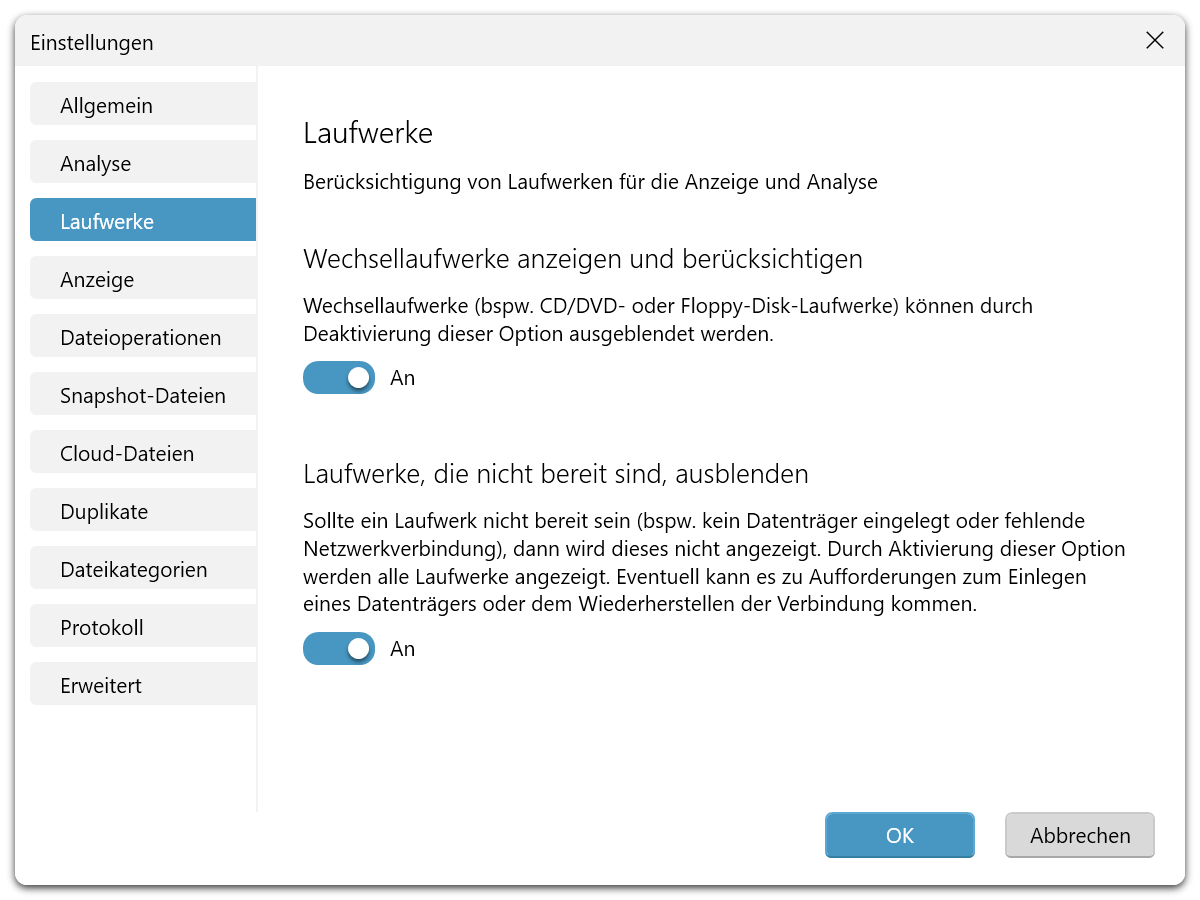Switch to the Analyse tab
The width and height of the screenshot is (1200, 900).
[x=143, y=163]
